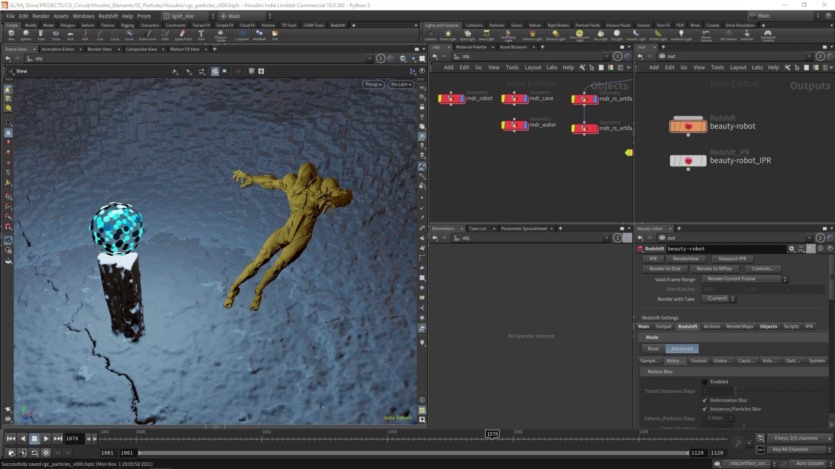Select the Grid shelf tool

click(x=70, y=35)
